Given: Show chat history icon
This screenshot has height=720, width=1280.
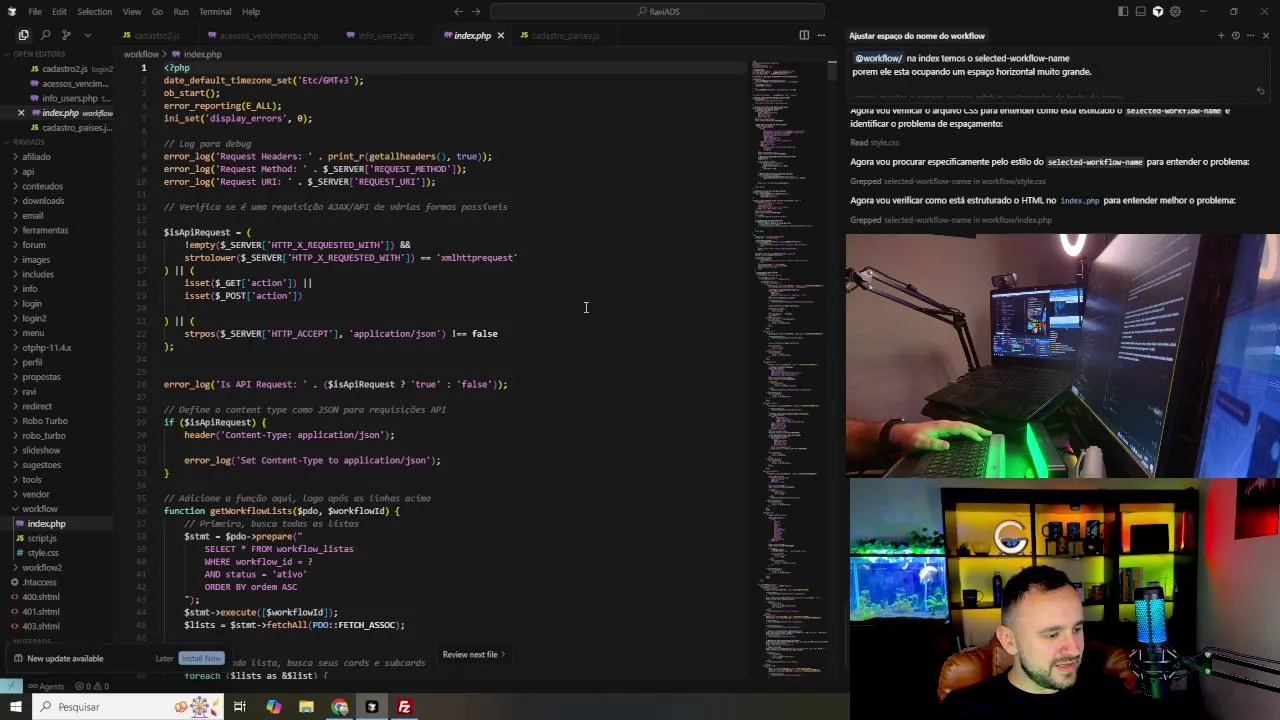Looking at the screenshot, I should (x=1236, y=35).
